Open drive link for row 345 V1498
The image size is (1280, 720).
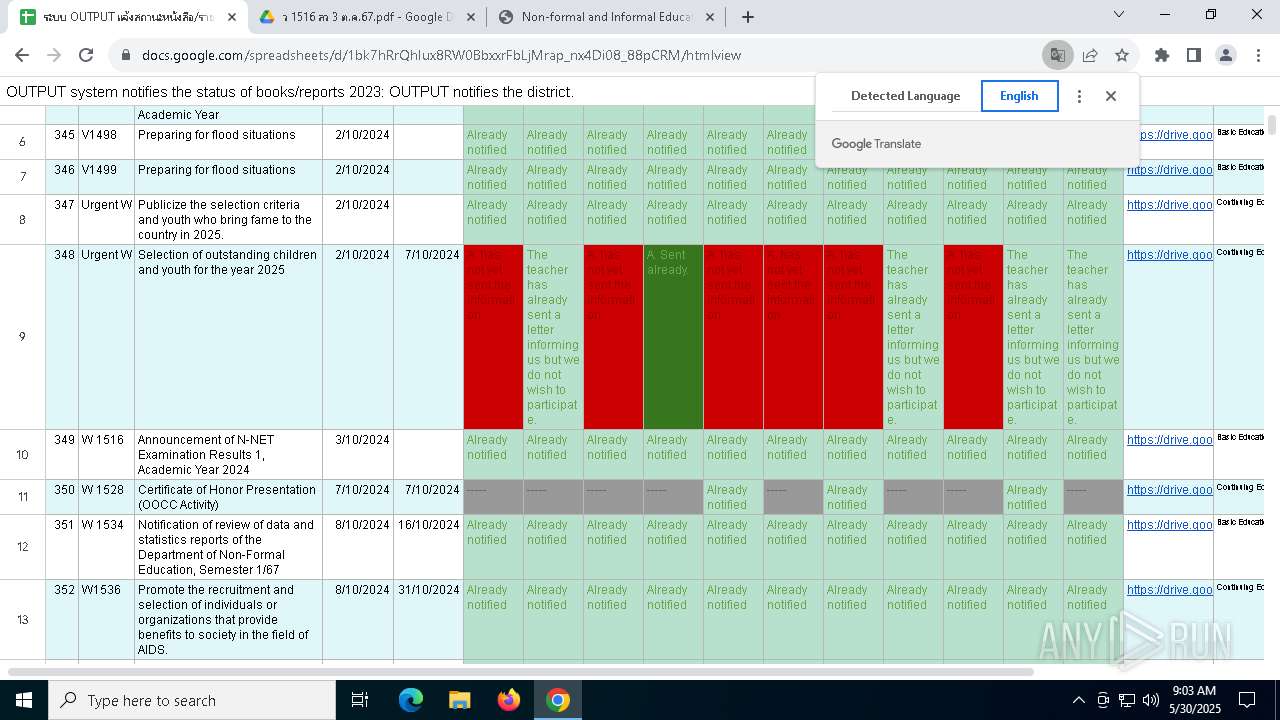pos(1169,135)
